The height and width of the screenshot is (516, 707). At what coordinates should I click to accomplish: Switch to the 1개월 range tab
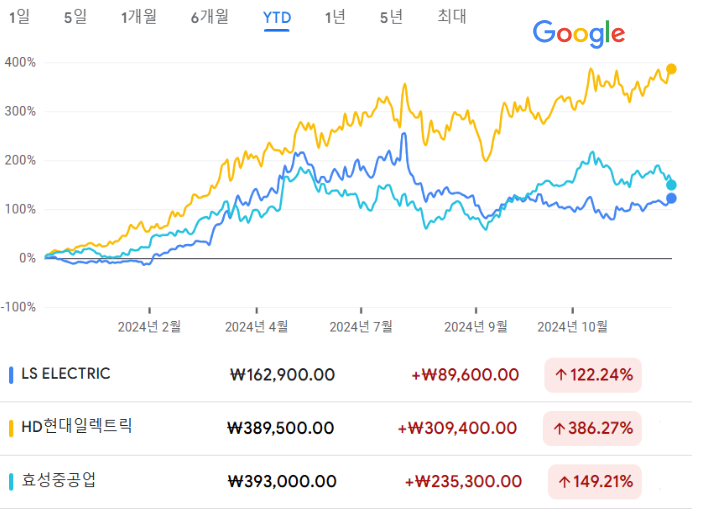[x=139, y=17]
